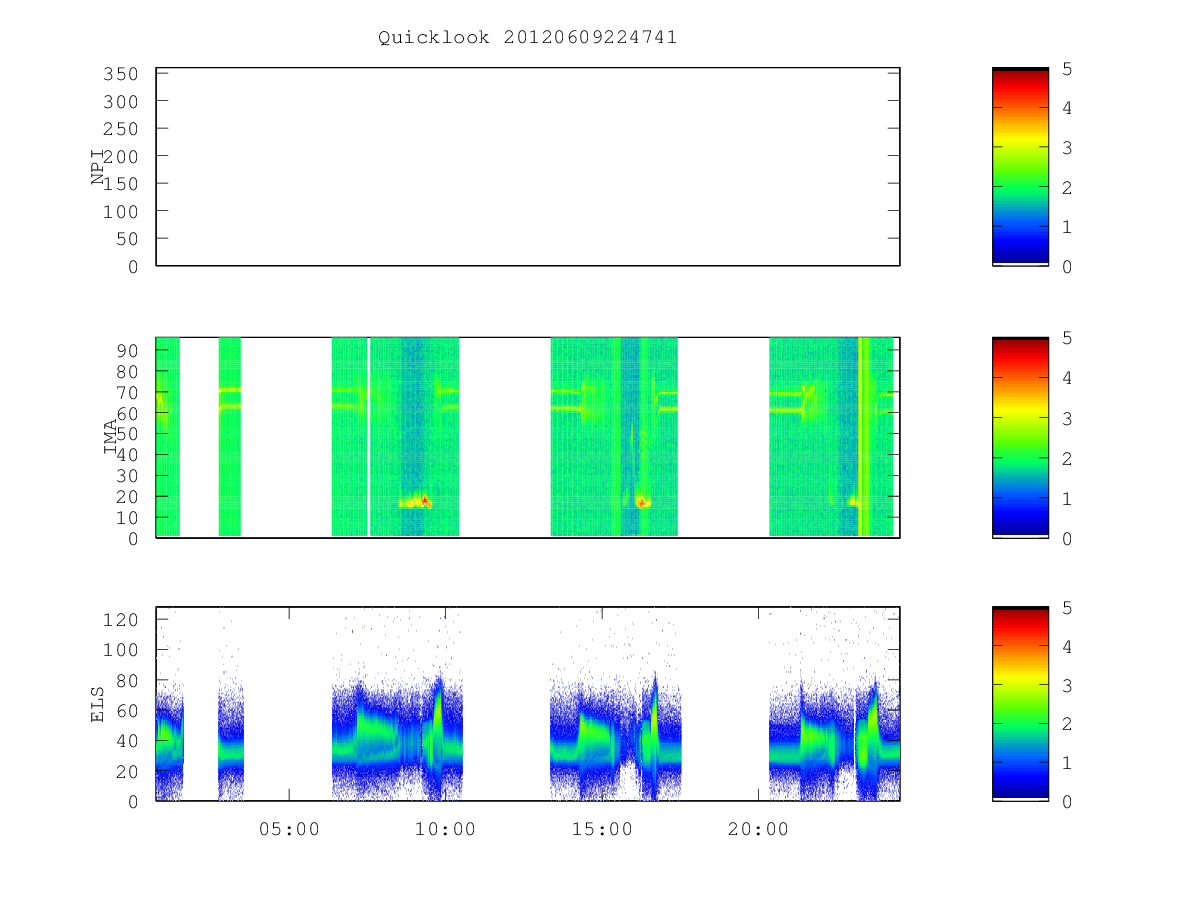Click the 10:00 time axis label
This screenshot has width=1200, height=900.
coord(445,829)
